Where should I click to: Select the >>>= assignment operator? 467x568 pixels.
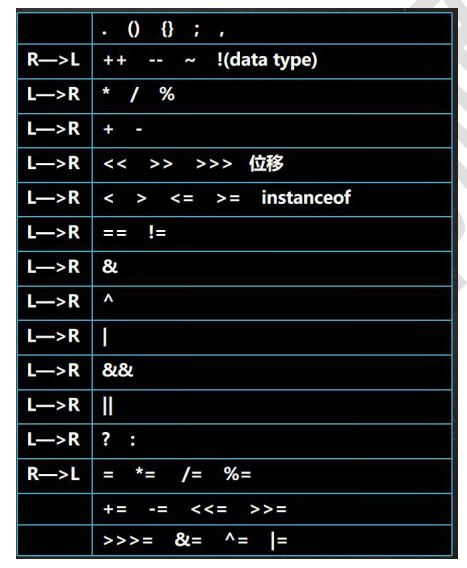click(x=128, y=540)
